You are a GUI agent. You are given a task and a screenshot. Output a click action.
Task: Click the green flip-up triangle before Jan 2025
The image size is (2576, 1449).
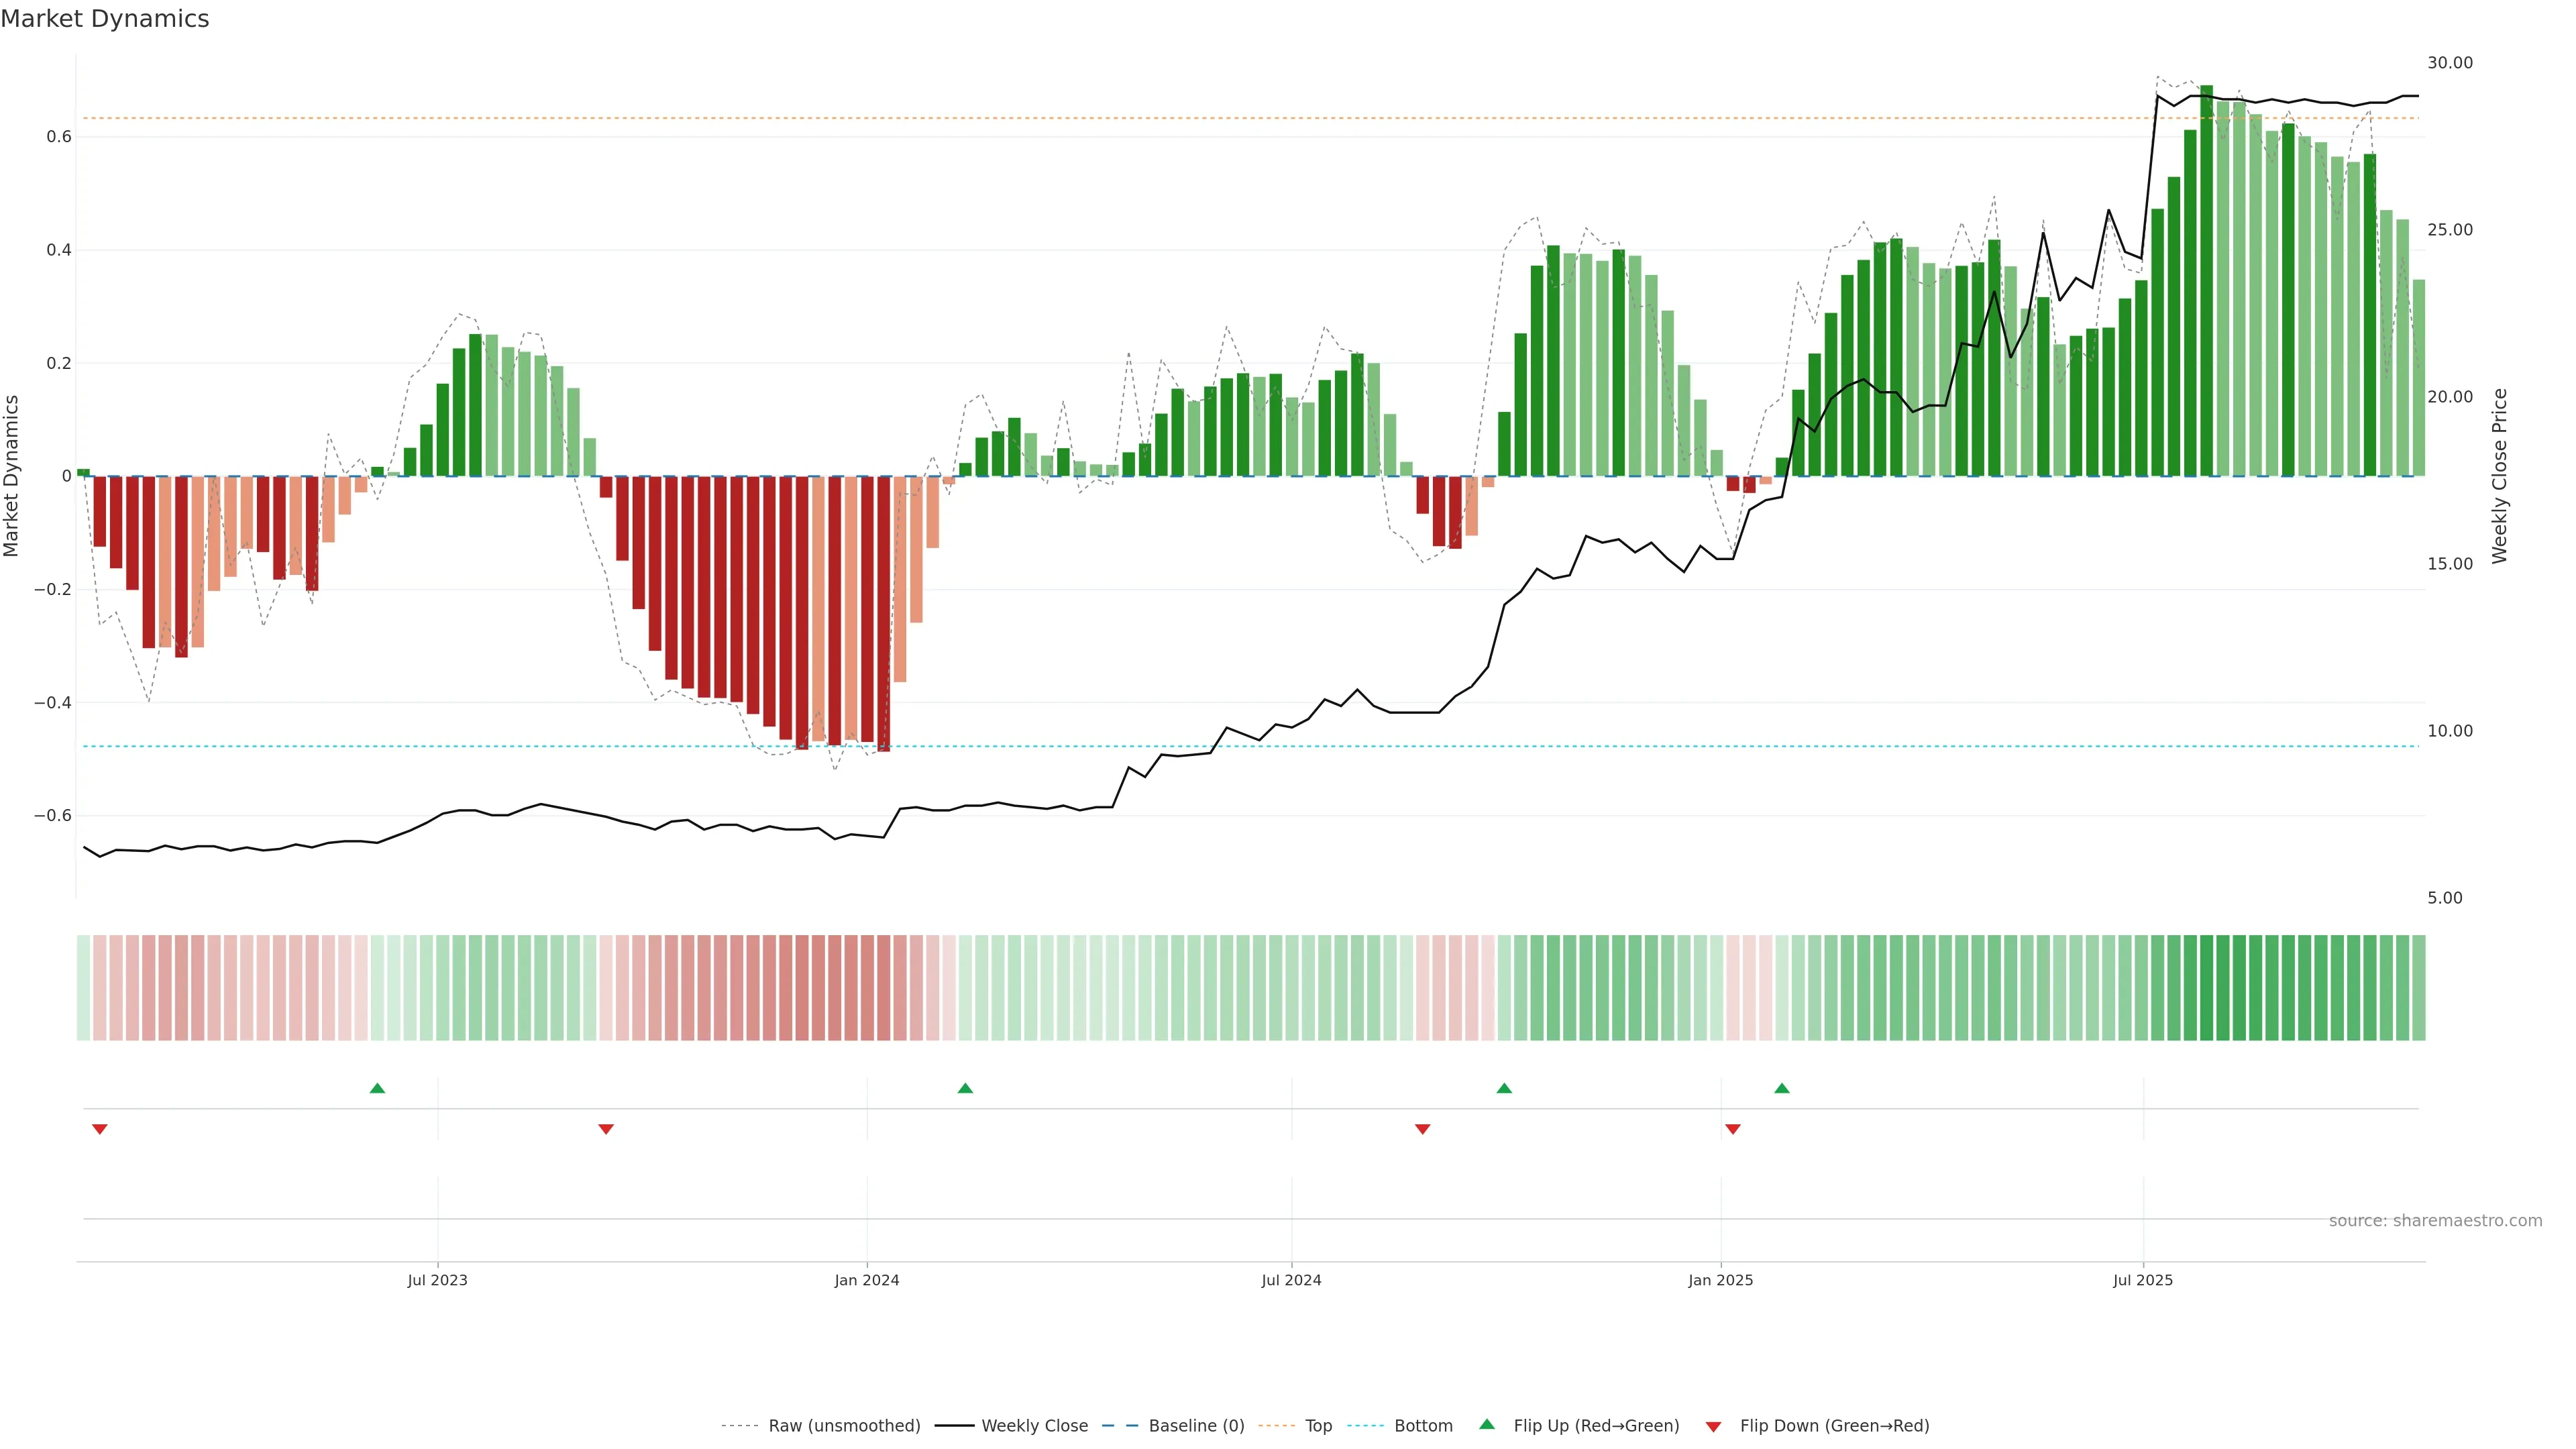coord(1504,1088)
